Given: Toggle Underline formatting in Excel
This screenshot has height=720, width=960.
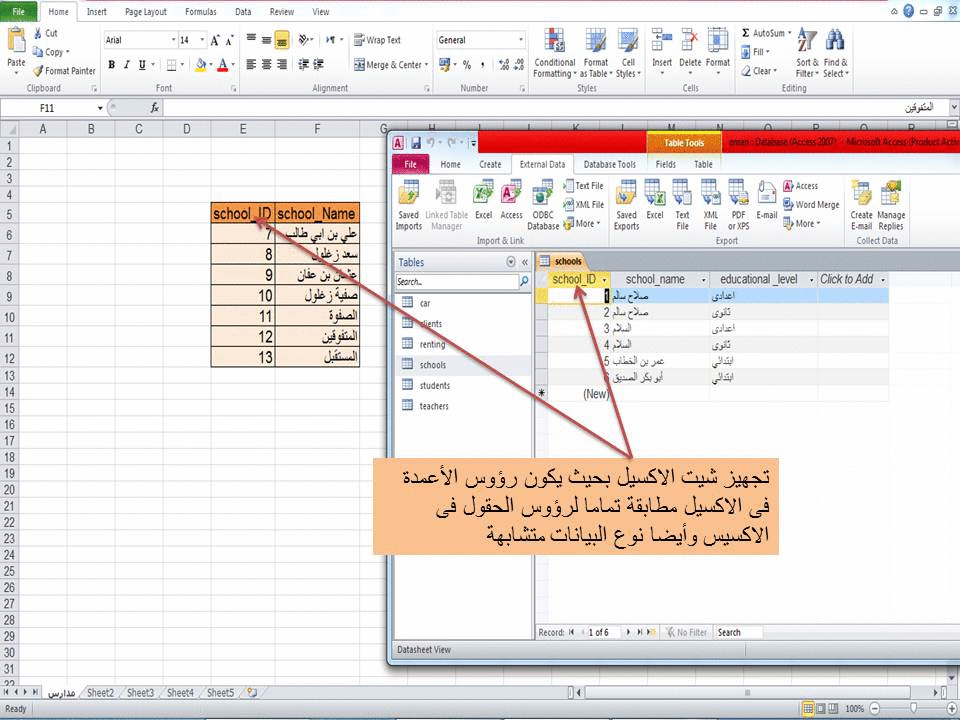Looking at the screenshot, I should coord(142,64).
